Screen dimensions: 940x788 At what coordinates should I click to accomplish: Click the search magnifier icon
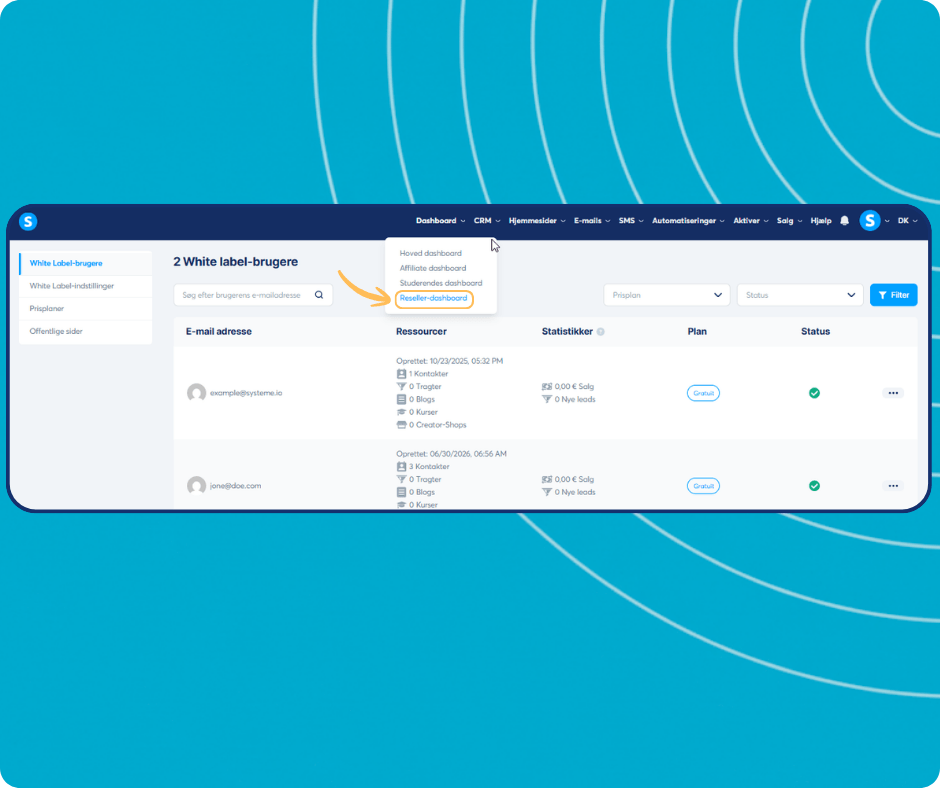[319, 294]
